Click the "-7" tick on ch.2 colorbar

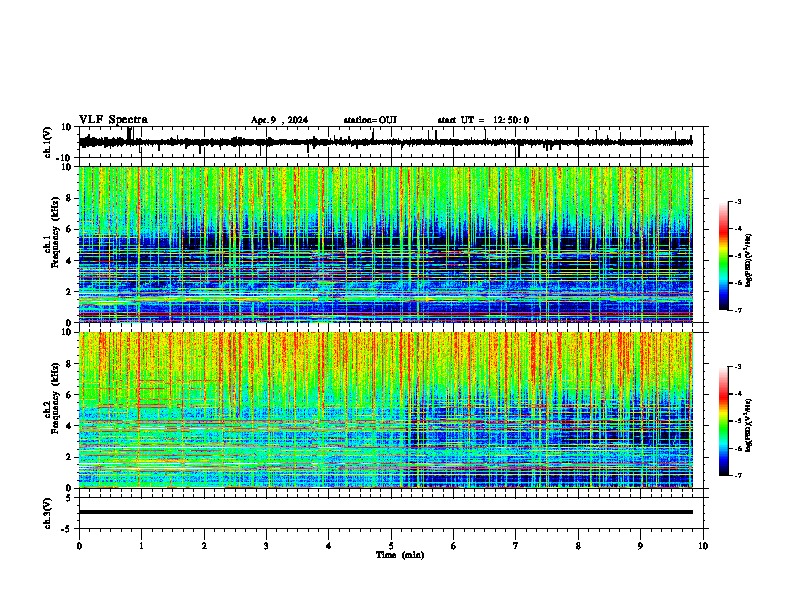(737, 475)
